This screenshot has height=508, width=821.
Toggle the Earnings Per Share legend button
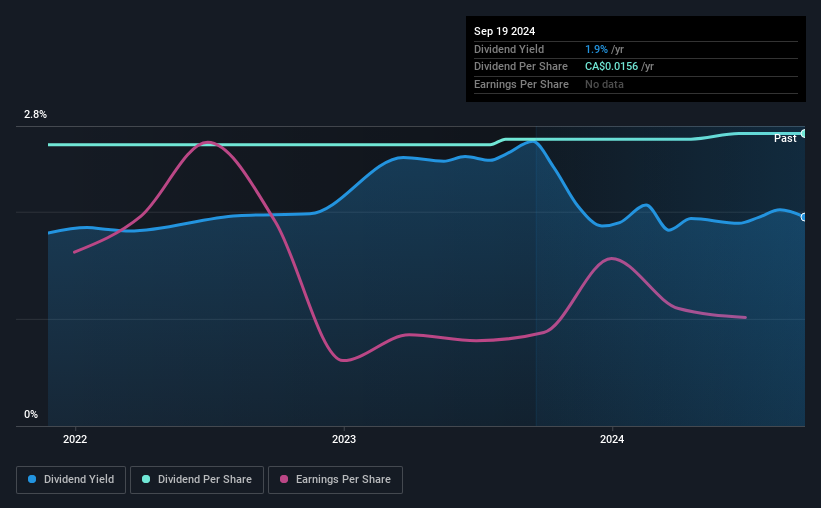pyautogui.click(x=335, y=480)
